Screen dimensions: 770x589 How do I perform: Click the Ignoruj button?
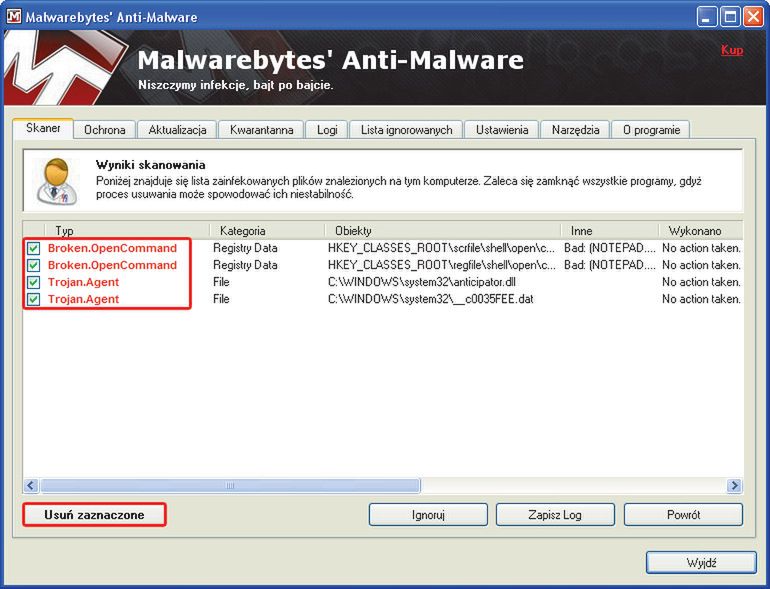[x=428, y=515]
